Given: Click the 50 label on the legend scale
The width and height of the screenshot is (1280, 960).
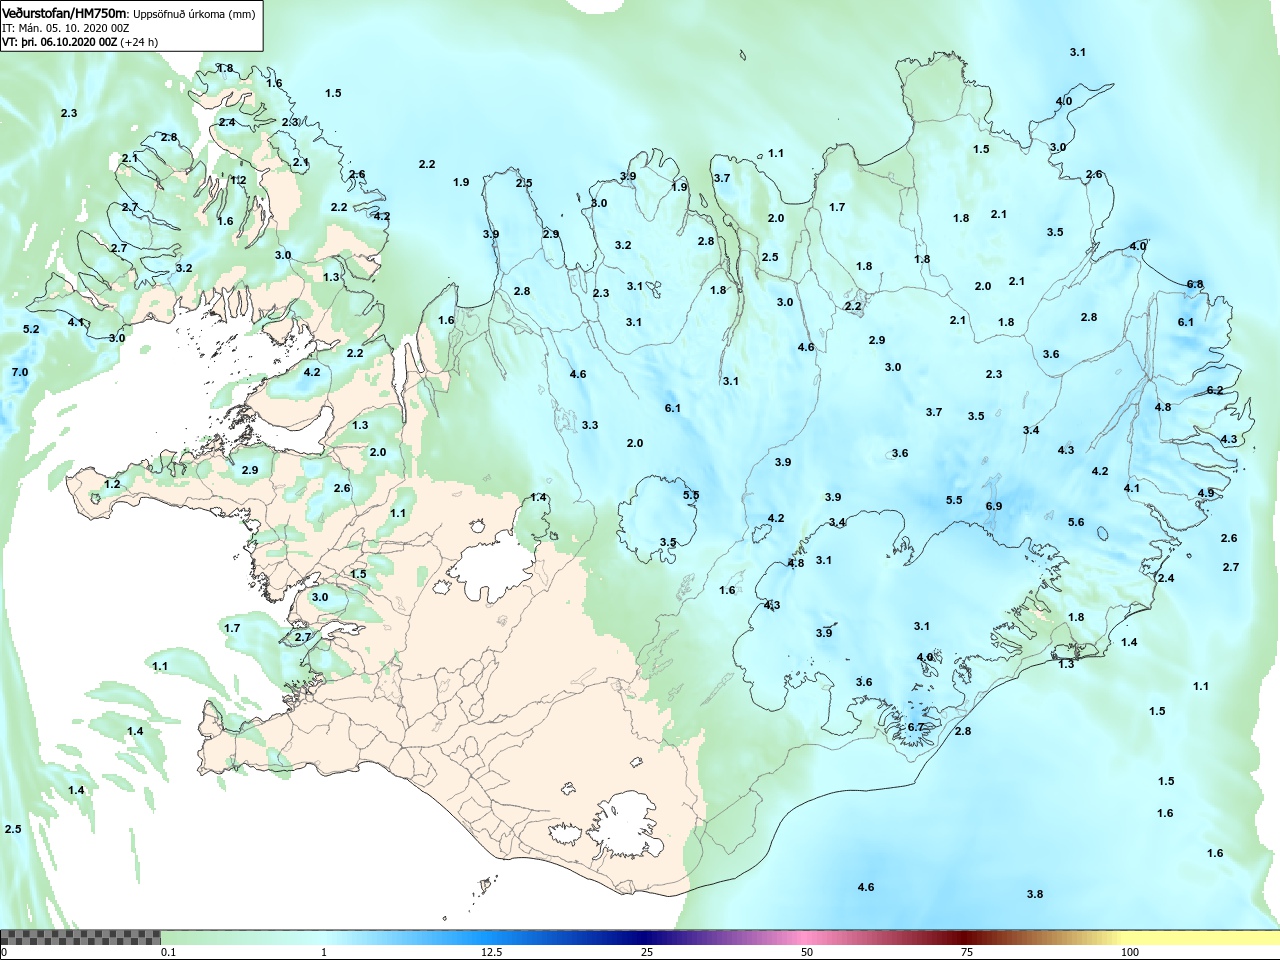Looking at the screenshot, I should (x=806, y=952).
